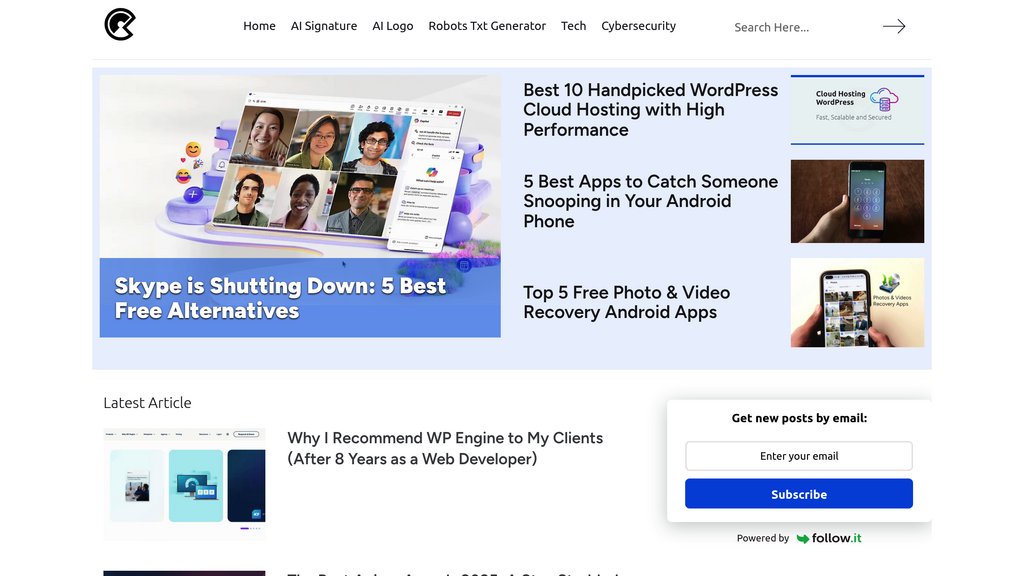Open the Home menu item
The image size is (1024, 576).
[259, 25]
